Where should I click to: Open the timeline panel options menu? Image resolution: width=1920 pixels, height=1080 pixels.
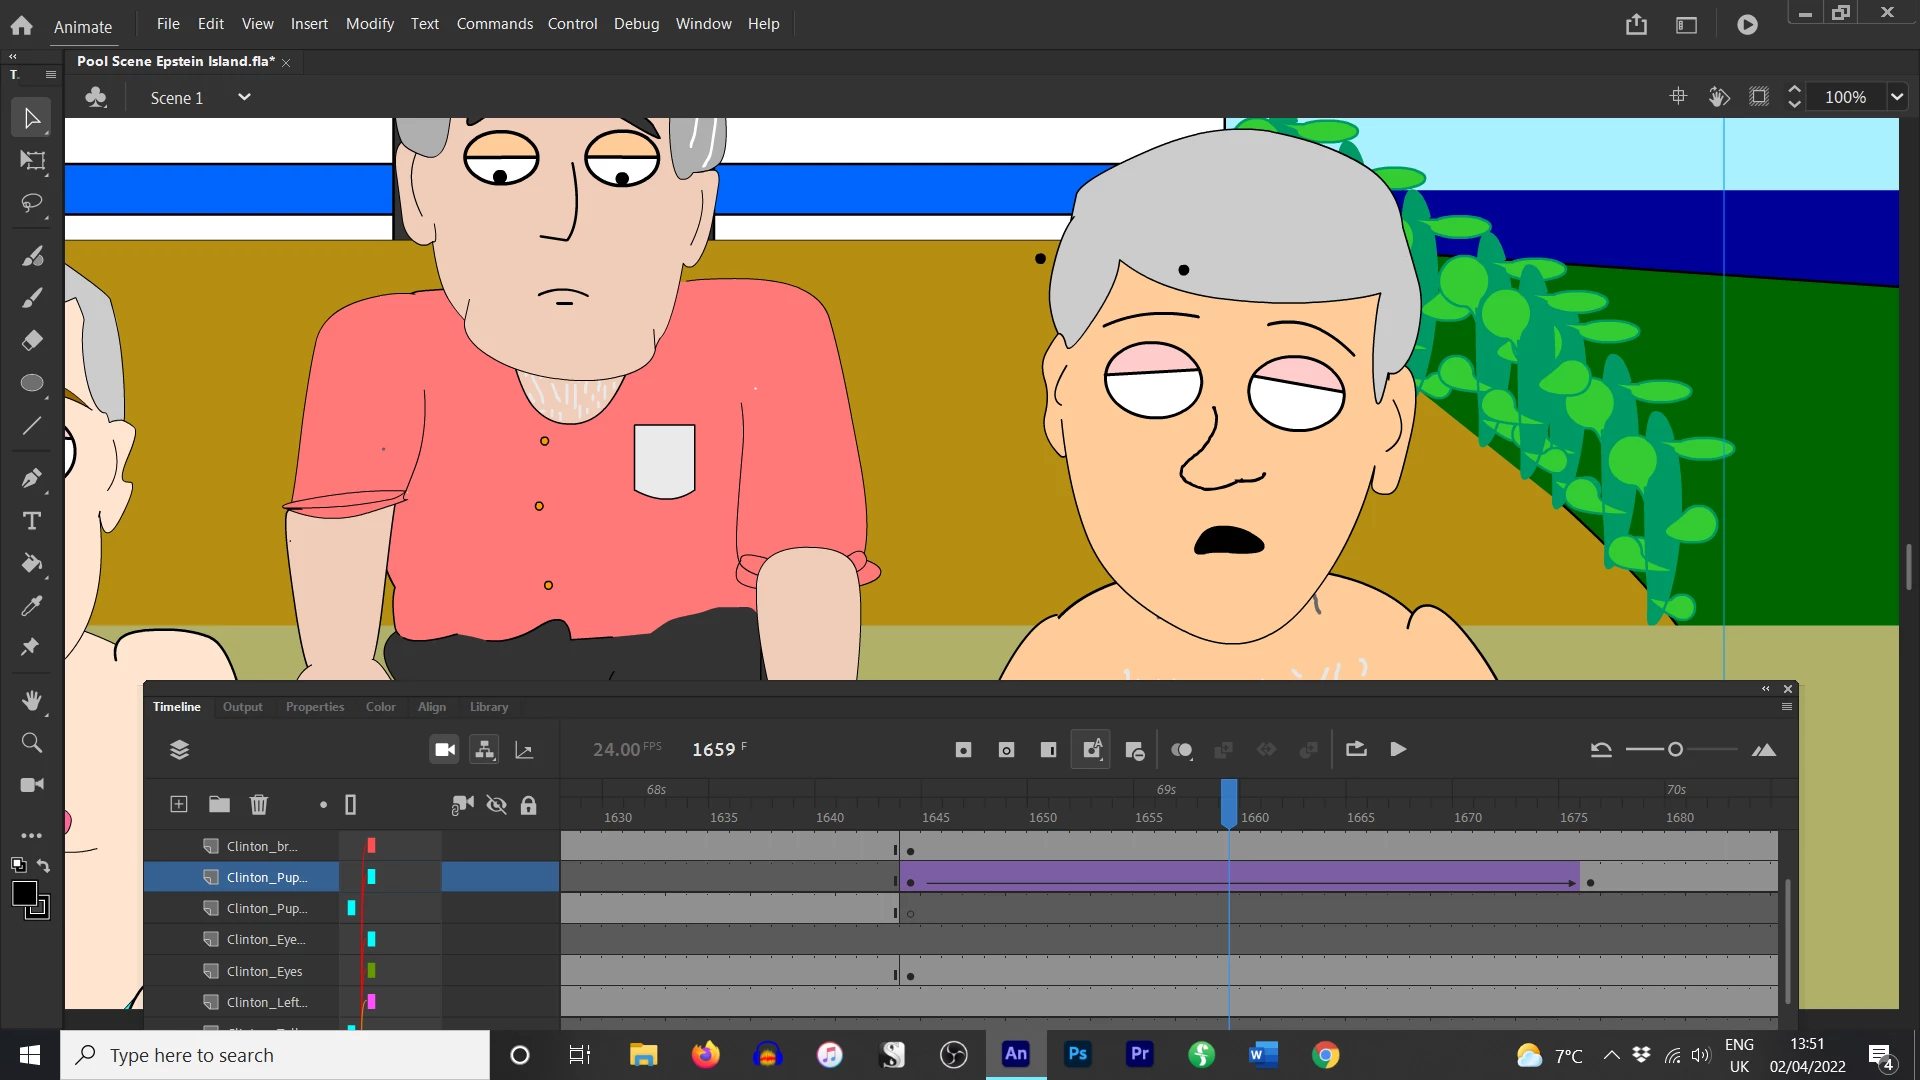pyautogui.click(x=1787, y=707)
